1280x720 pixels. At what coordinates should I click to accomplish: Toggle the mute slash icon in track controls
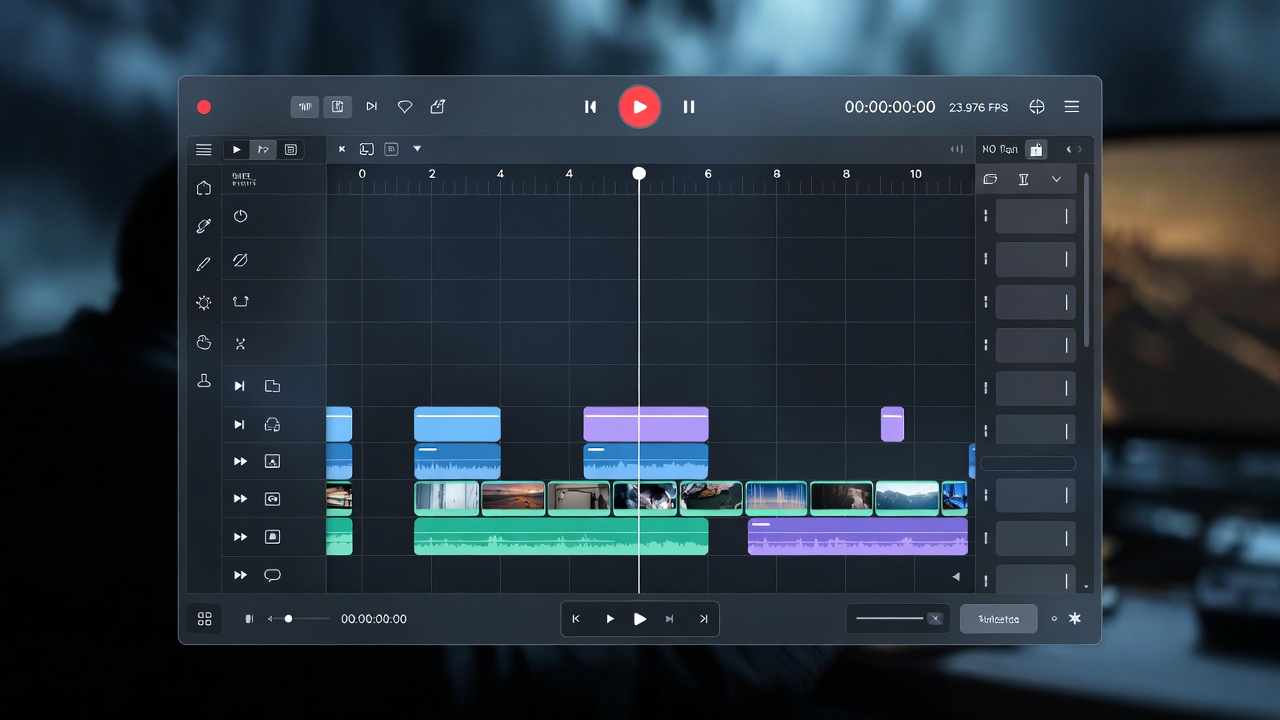(240, 259)
